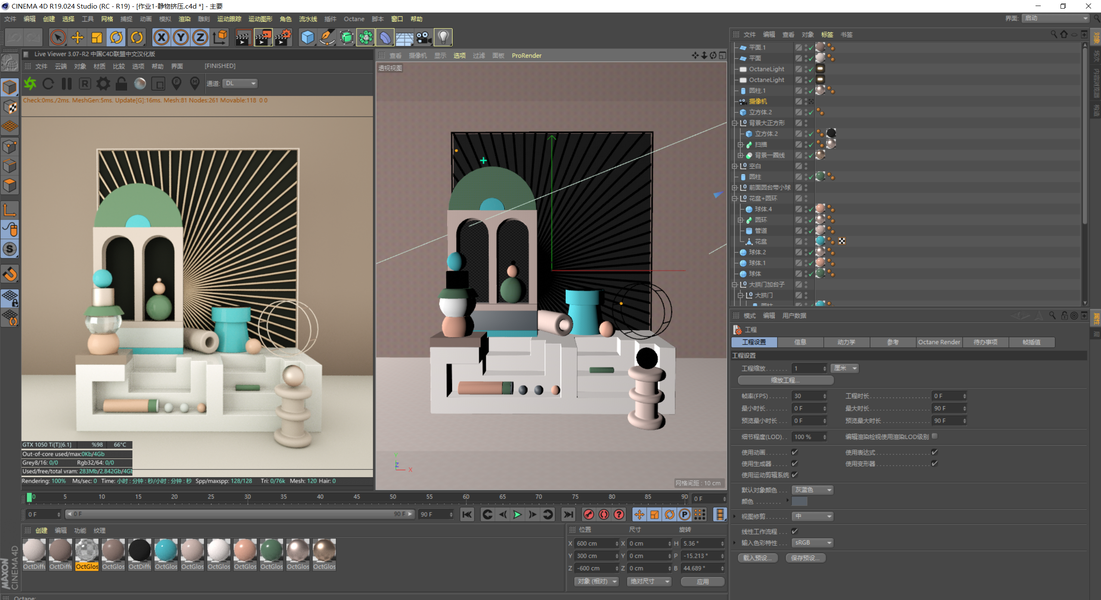Switch to the Octane Render tab
1101x600 pixels.
click(939, 342)
